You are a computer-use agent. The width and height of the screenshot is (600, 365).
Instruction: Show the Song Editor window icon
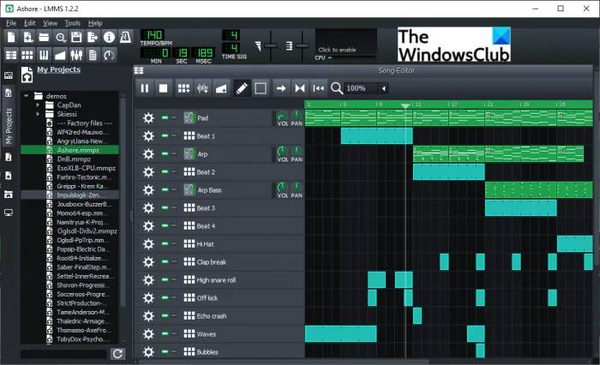click(11, 55)
